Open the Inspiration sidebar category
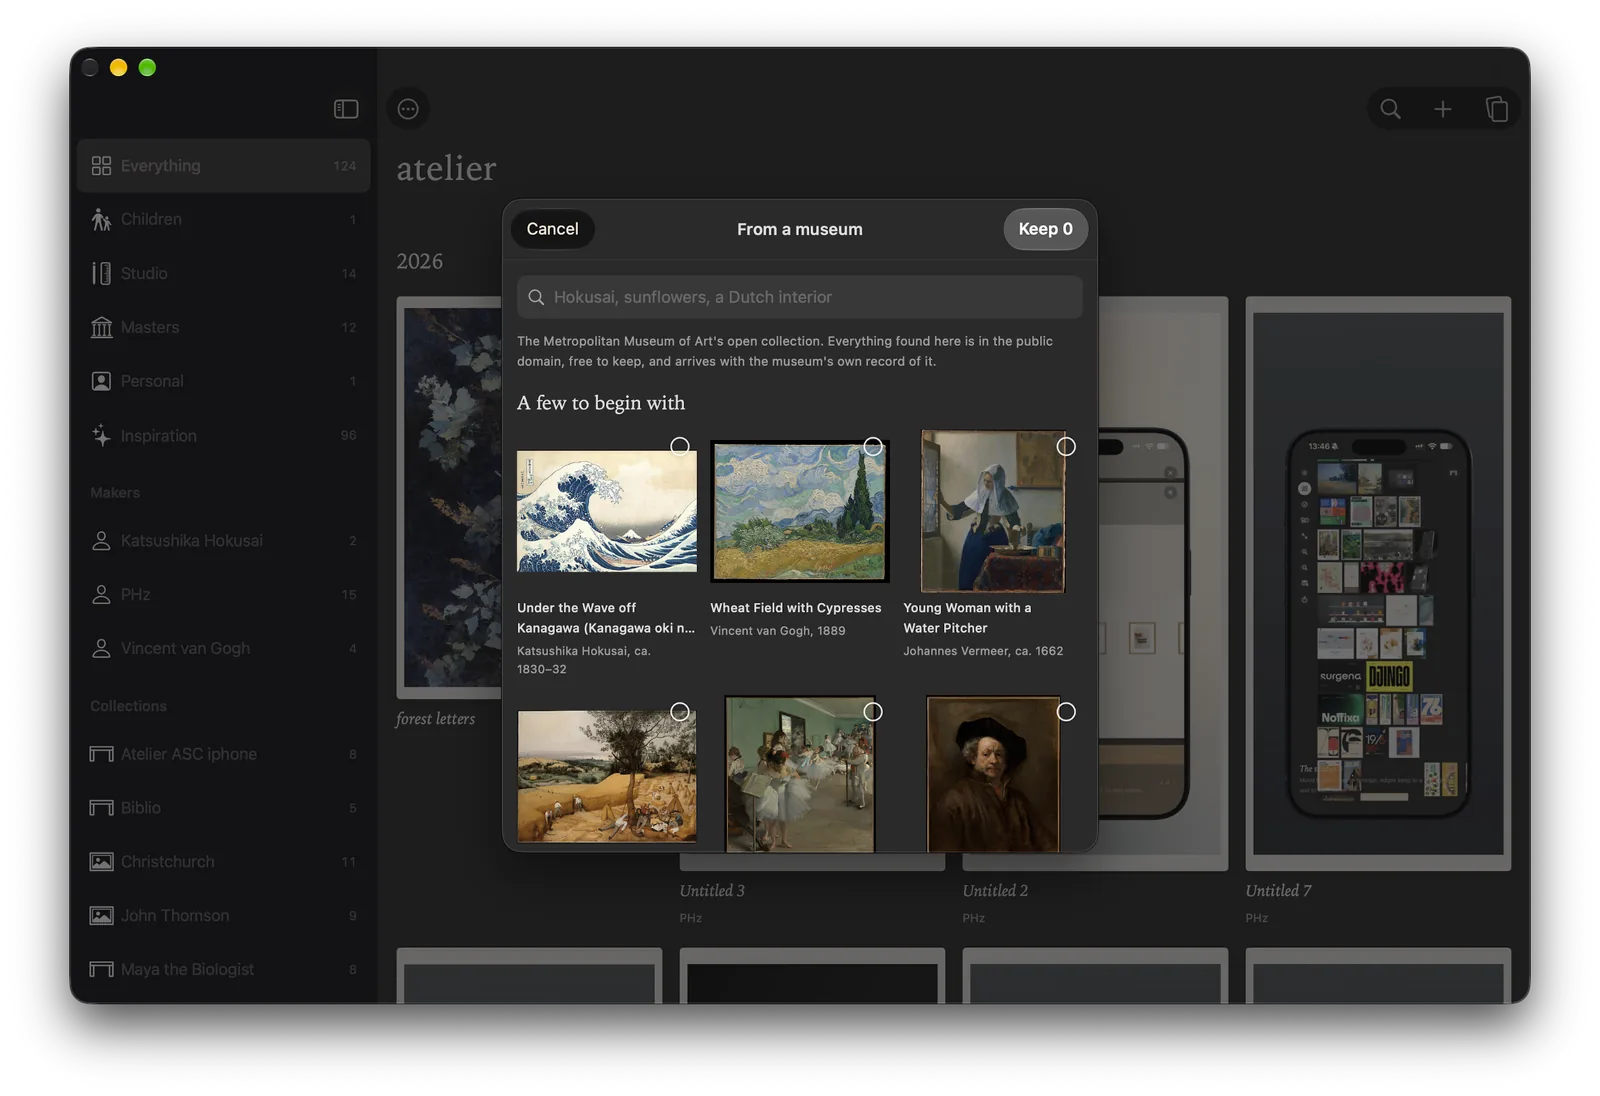This screenshot has height=1096, width=1600. pos(224,436)
